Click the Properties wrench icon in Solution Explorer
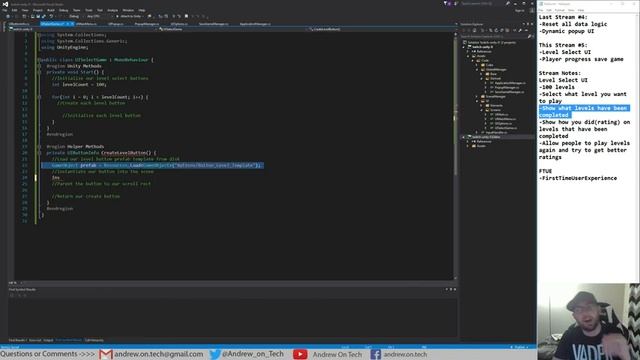The image size is (640, 360). [x=520, y=30]
